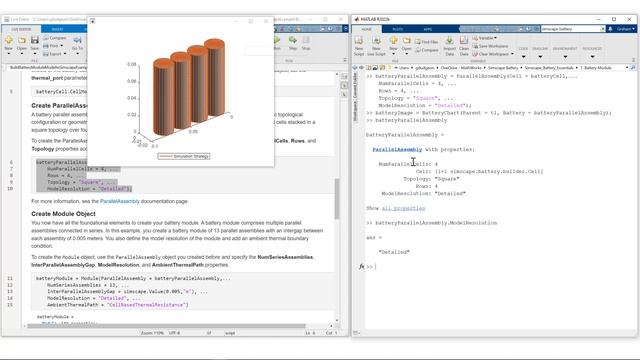The height and width of the screenshot is (360, 640).
Task: Click Export in the Live Editor toolbar
Action: point(55,54)
